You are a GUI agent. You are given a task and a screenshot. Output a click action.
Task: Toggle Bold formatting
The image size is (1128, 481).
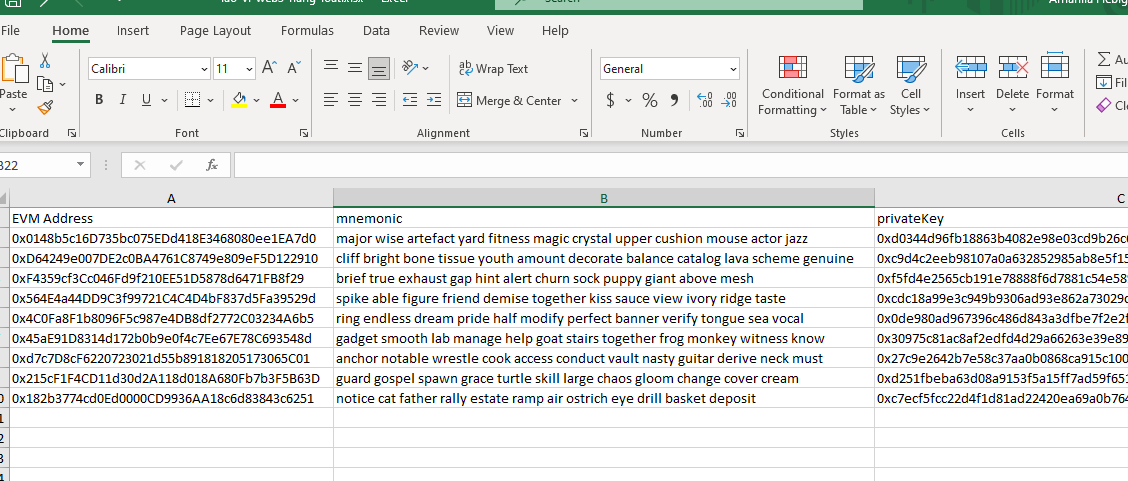(99, 100)
